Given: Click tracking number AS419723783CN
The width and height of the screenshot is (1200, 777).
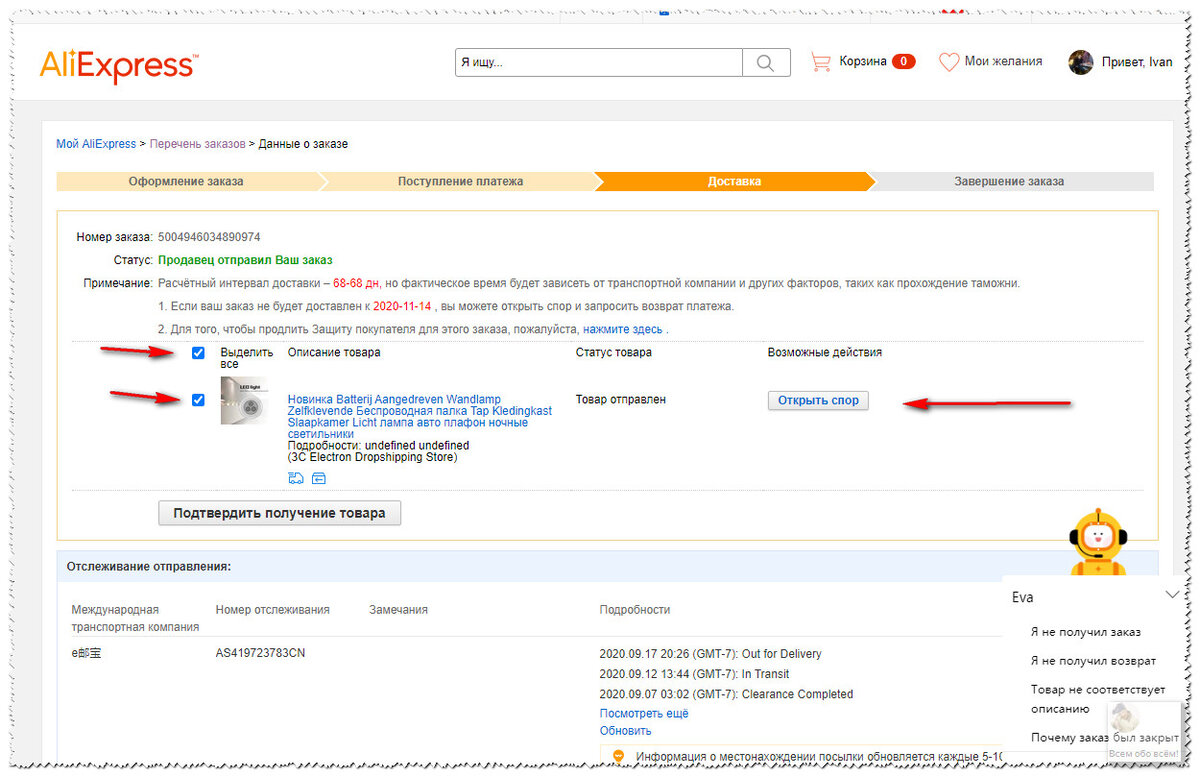Looking at the screenshot, I should coord(260,654).
